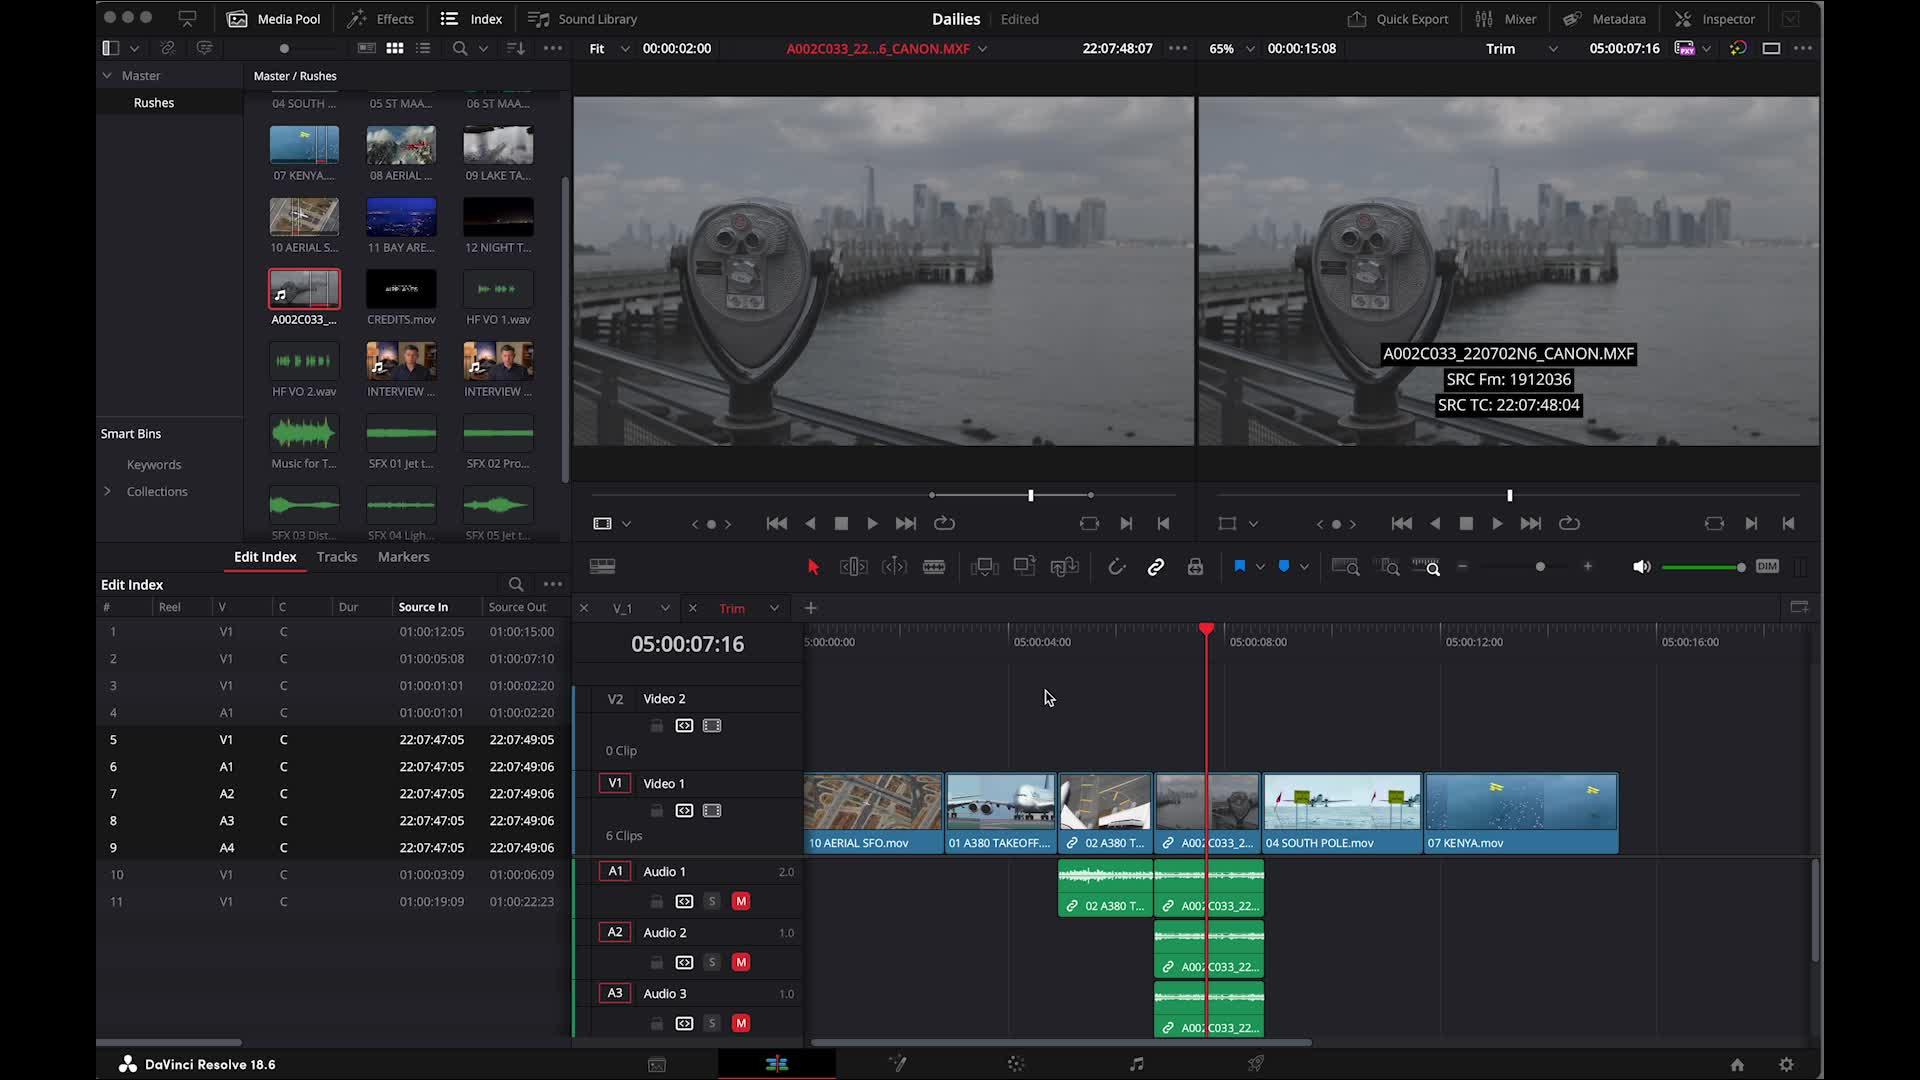Toggle the Snapping magnet icon
The height and width of the screenshot is (1080, 1920).
[x=1116, y=567]
